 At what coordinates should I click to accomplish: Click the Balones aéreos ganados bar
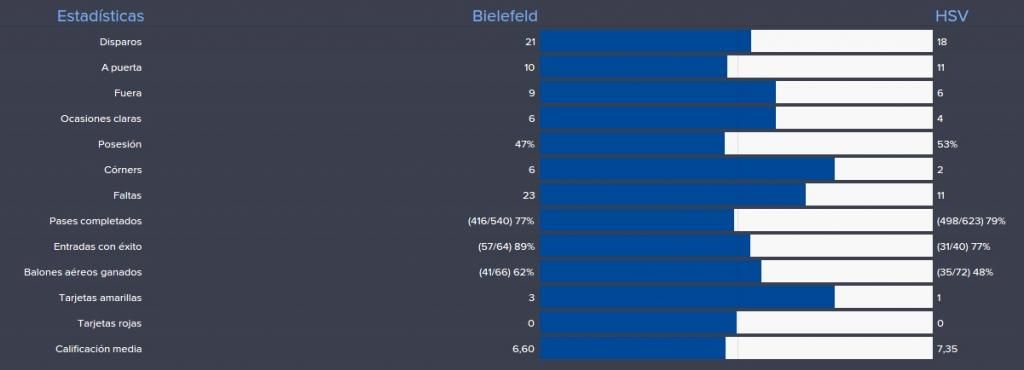(737, 272)
